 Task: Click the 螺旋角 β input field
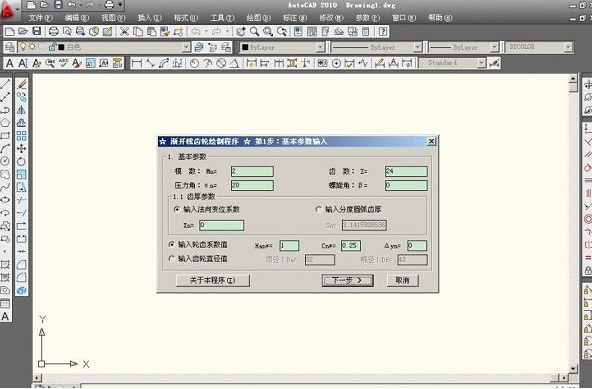coord(406,185)
